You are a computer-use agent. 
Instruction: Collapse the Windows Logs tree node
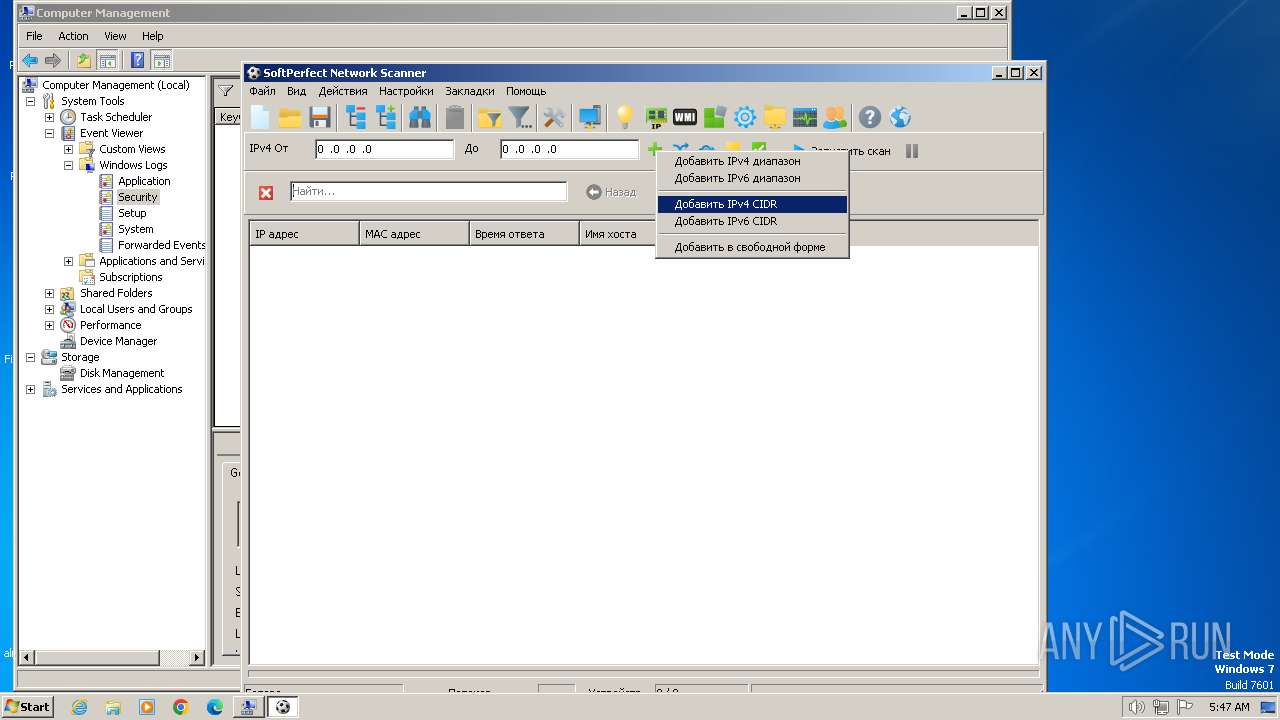click(68, 165)
